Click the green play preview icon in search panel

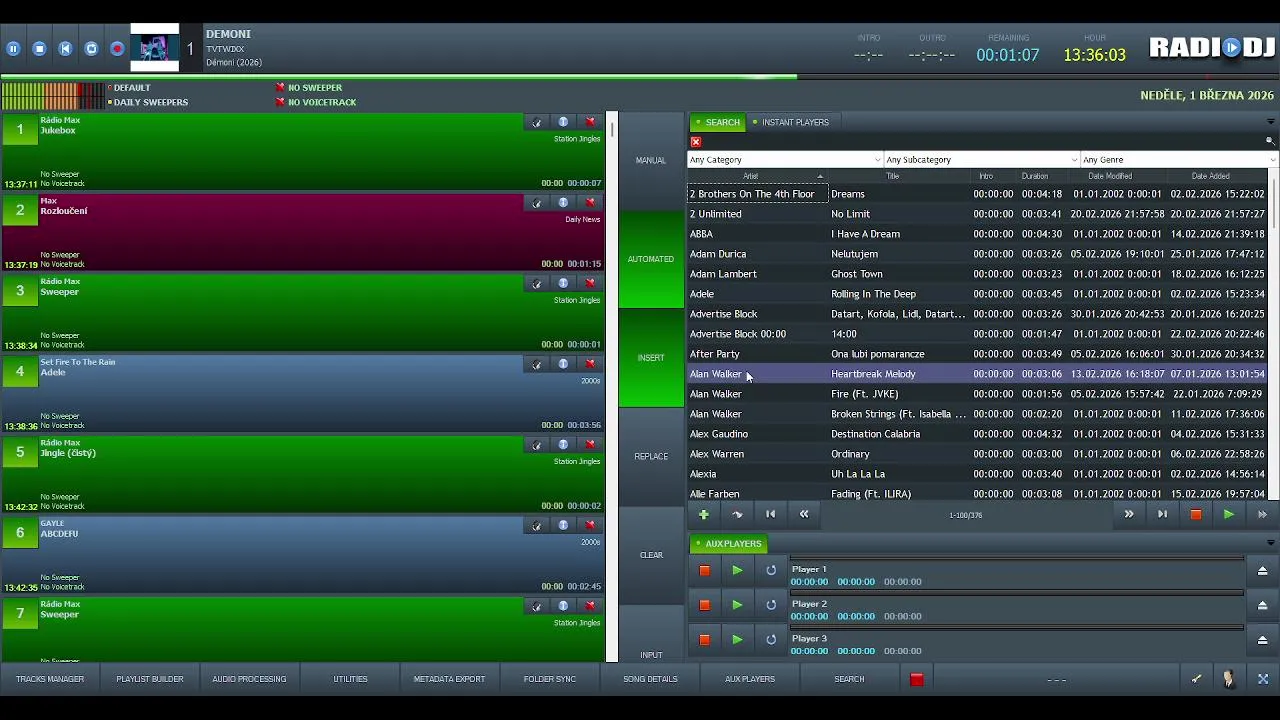(x=1228, y=514)
